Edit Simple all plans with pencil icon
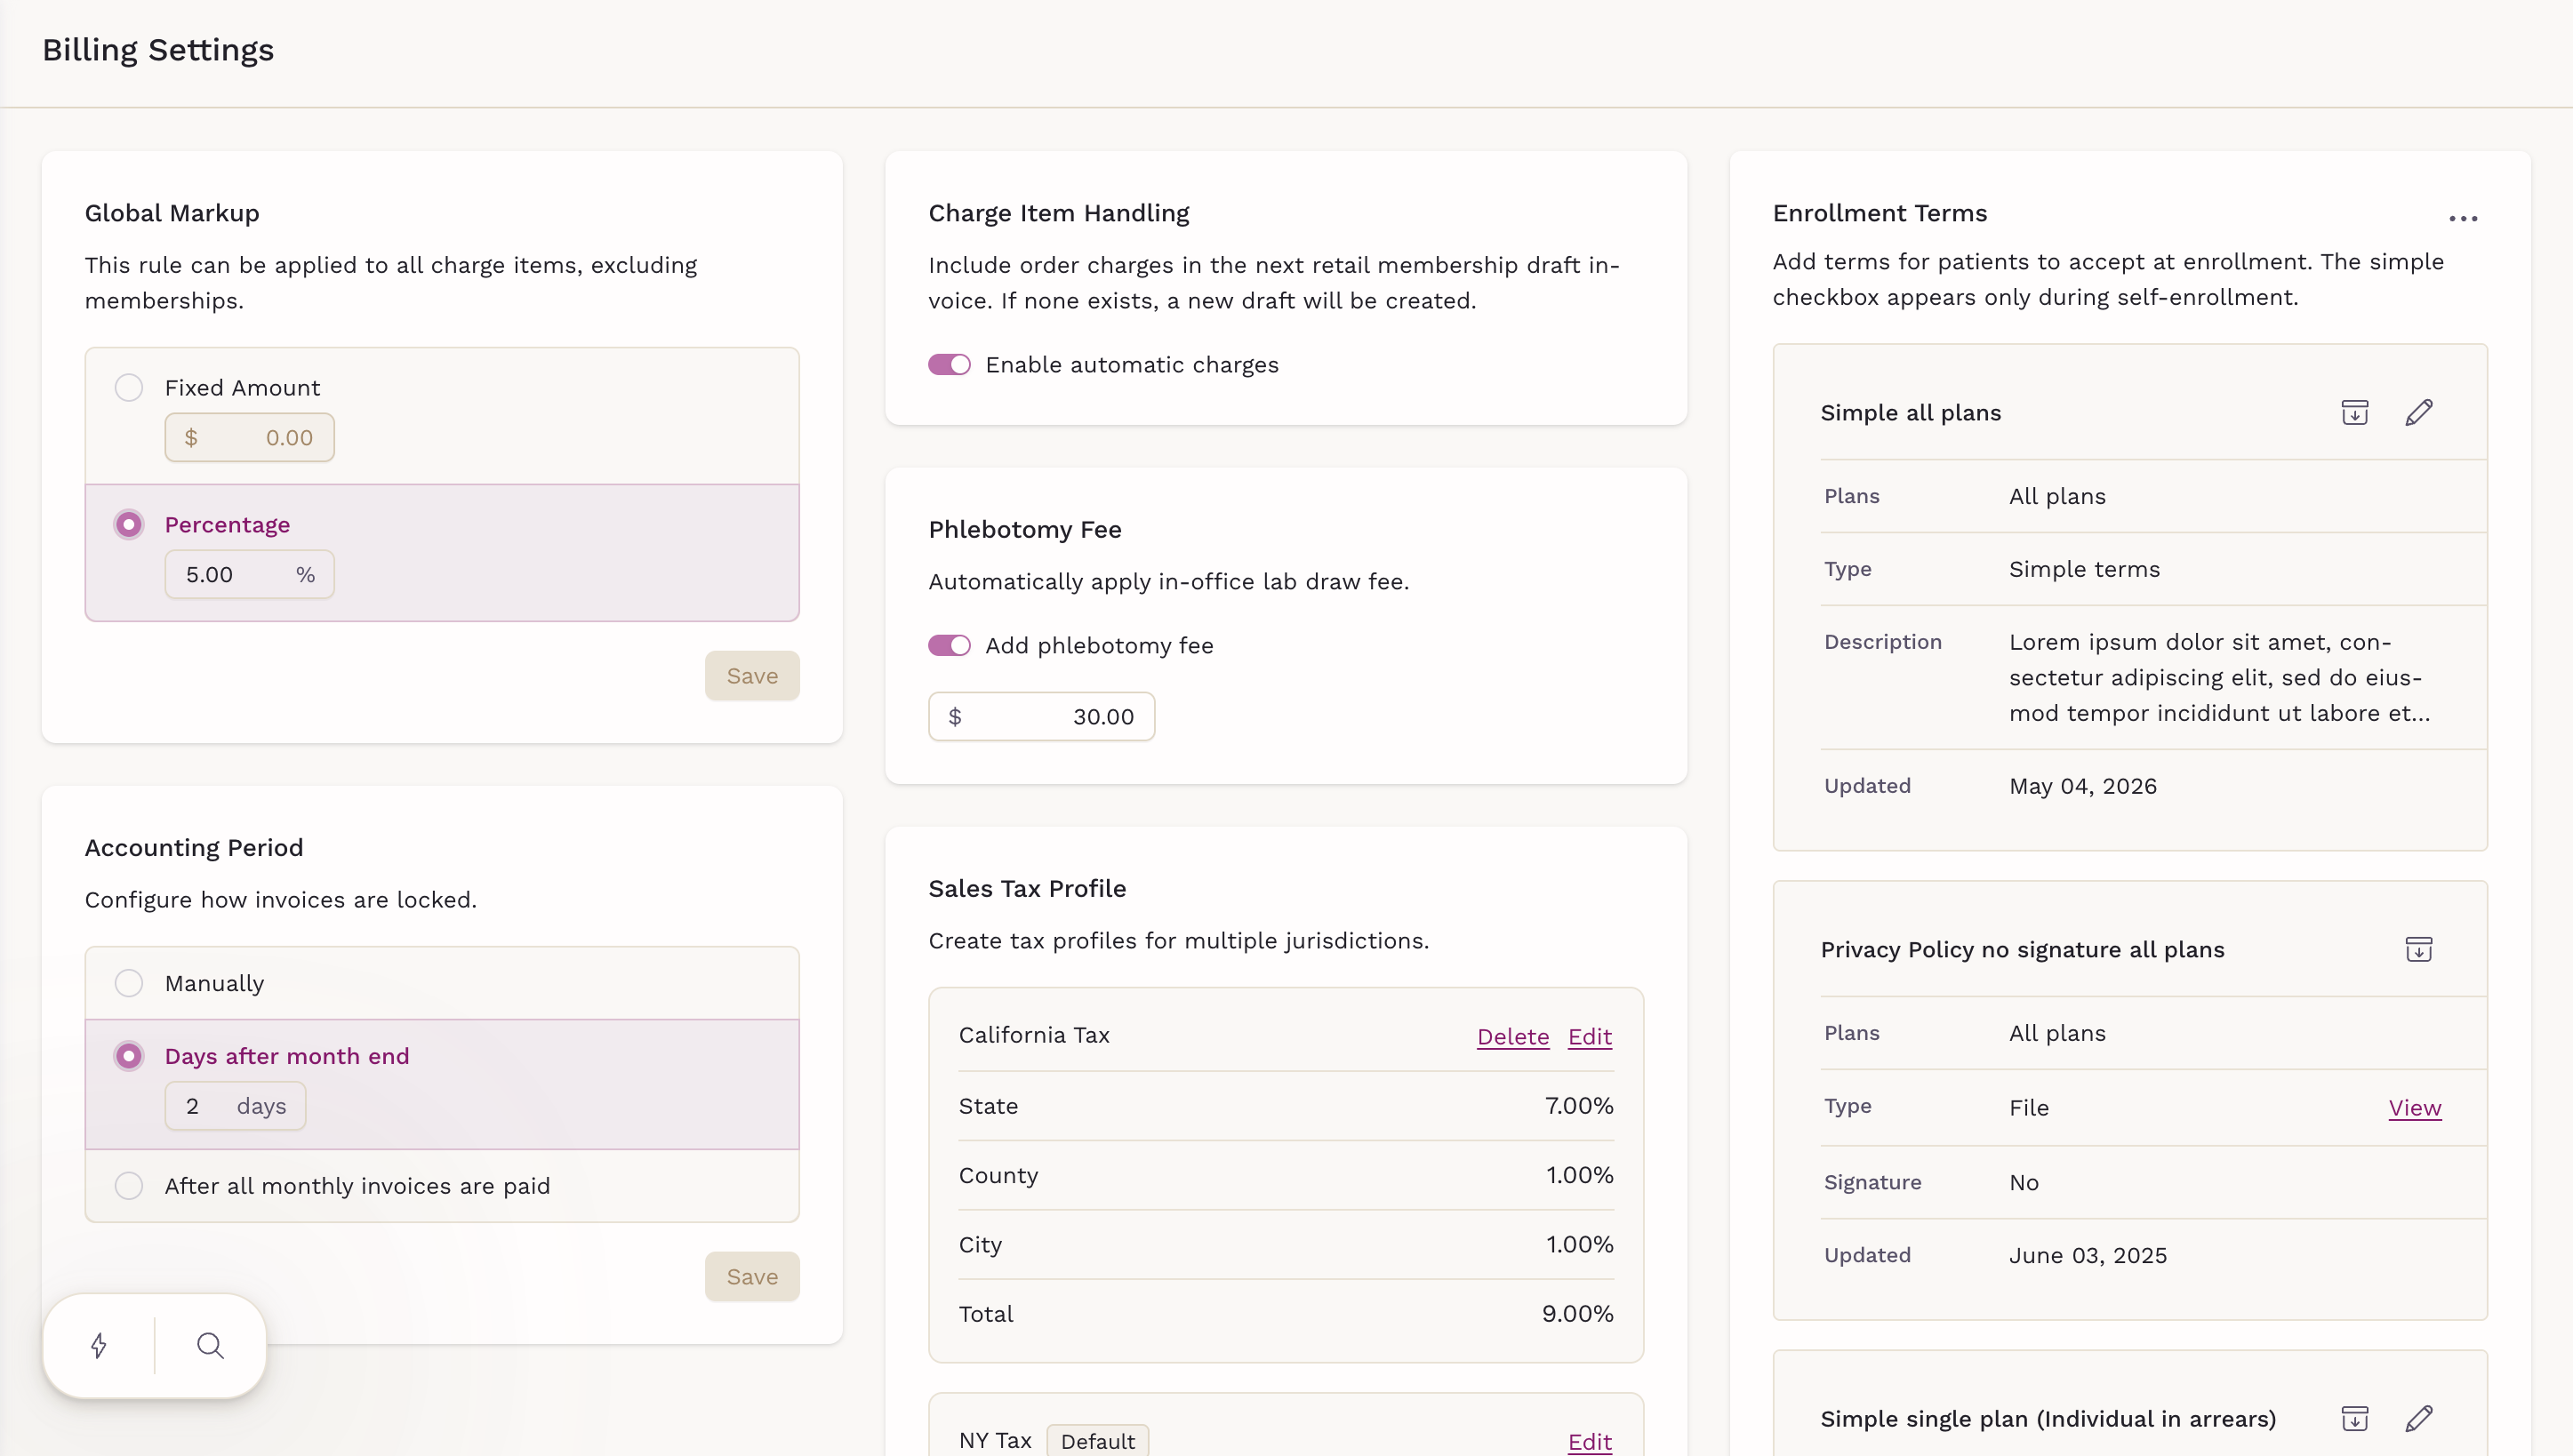Viewport: 2573px width, 1456px height. tap(2419, 413)
